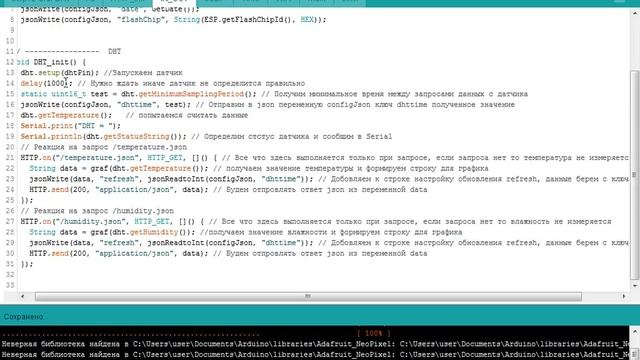Click 'static uint16_t test' declaration on line 15

click(x=64, y=94)
